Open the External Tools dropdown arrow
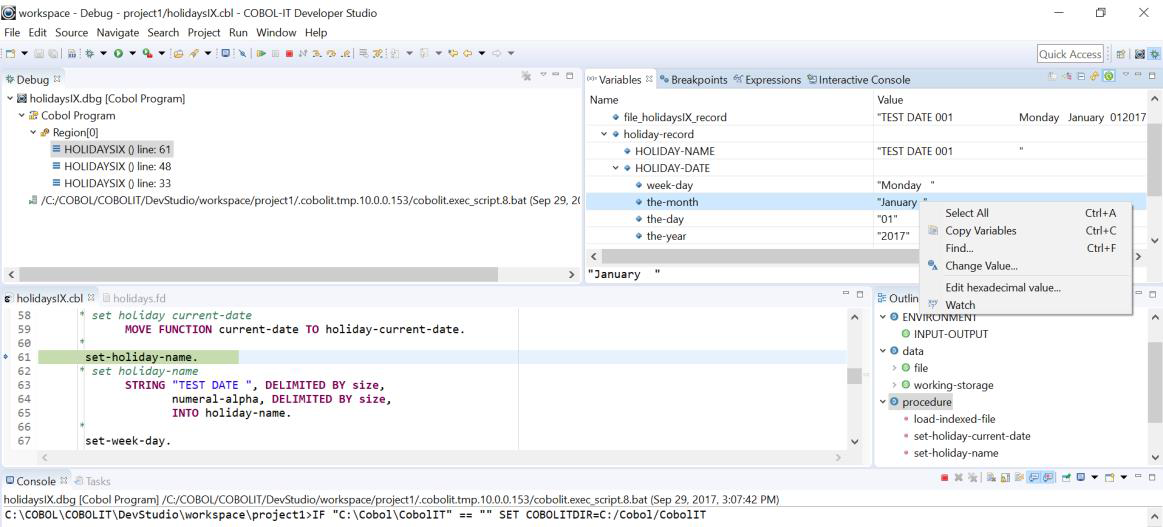 162,53
